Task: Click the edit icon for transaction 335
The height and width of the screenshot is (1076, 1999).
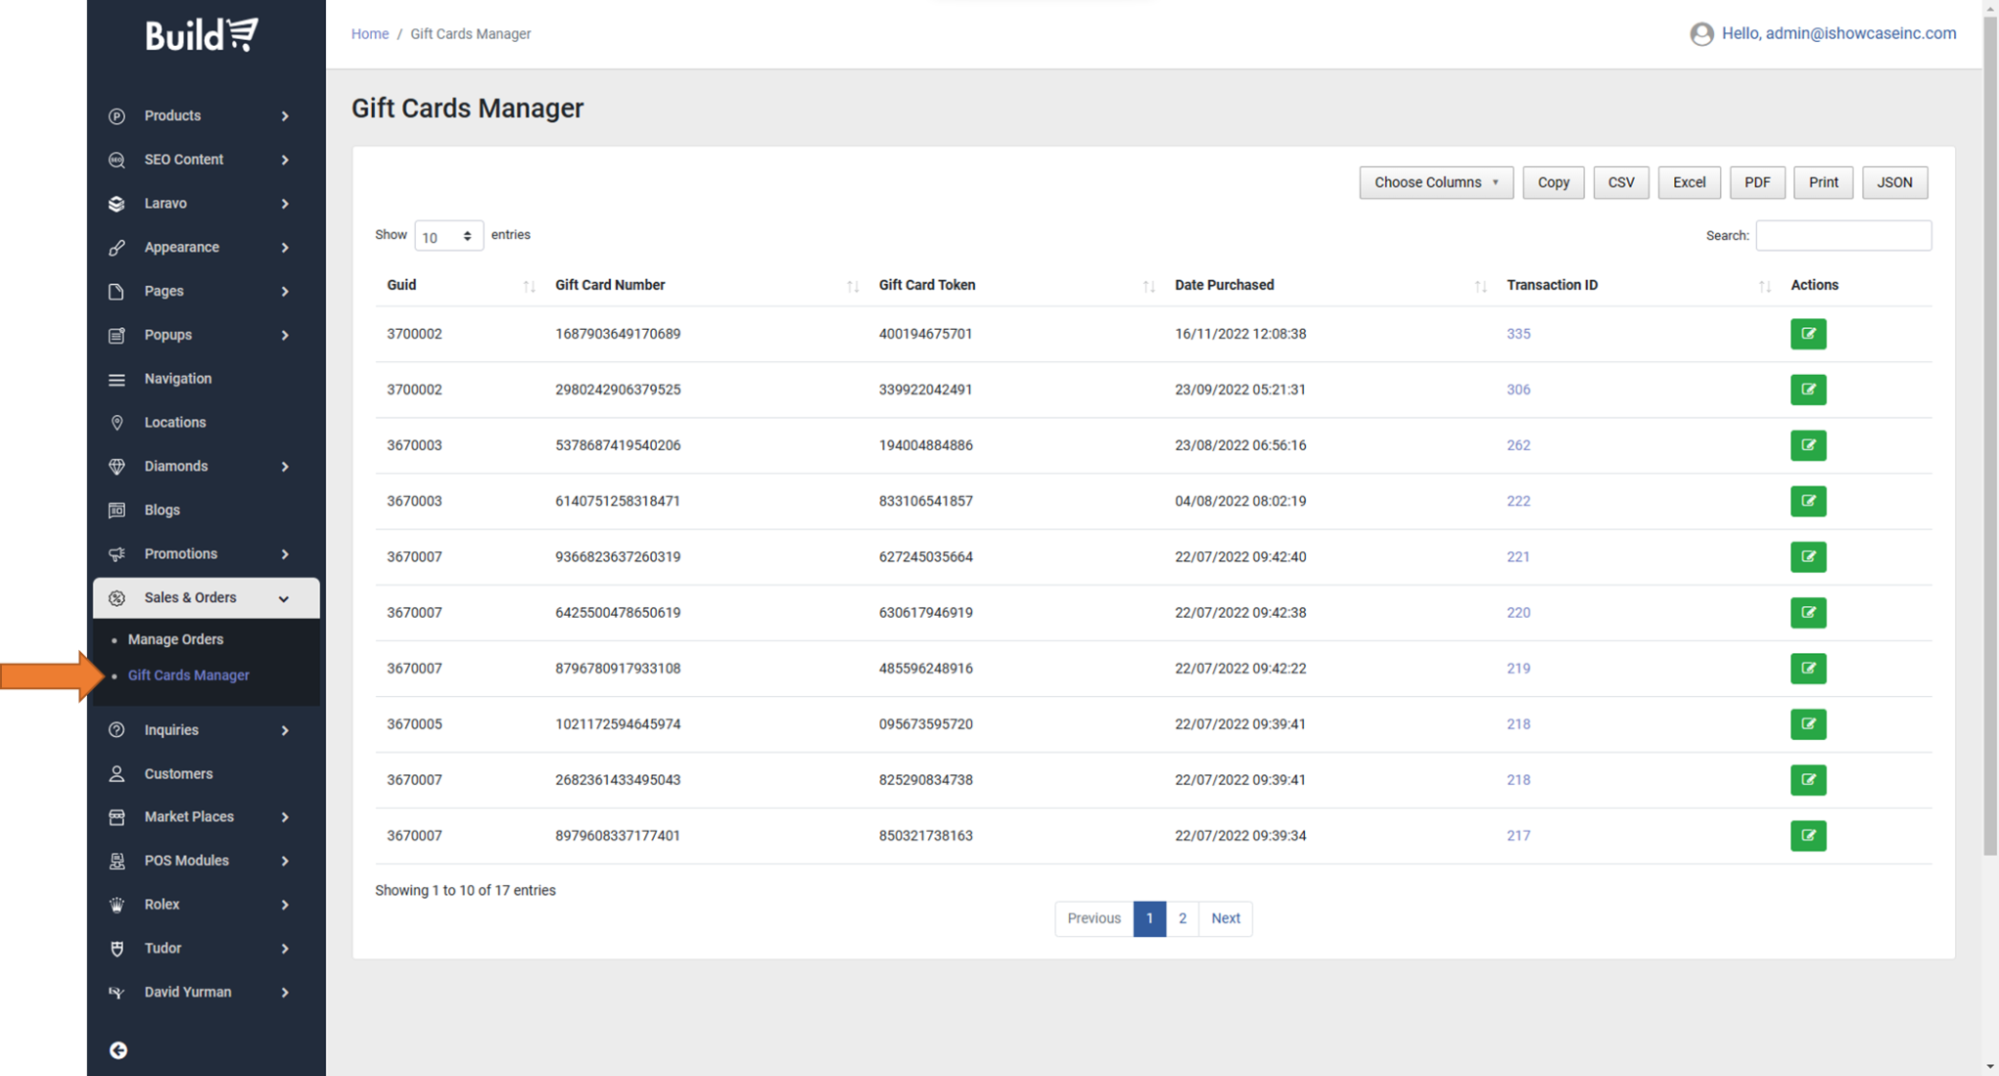Action: pos(1807,334)
